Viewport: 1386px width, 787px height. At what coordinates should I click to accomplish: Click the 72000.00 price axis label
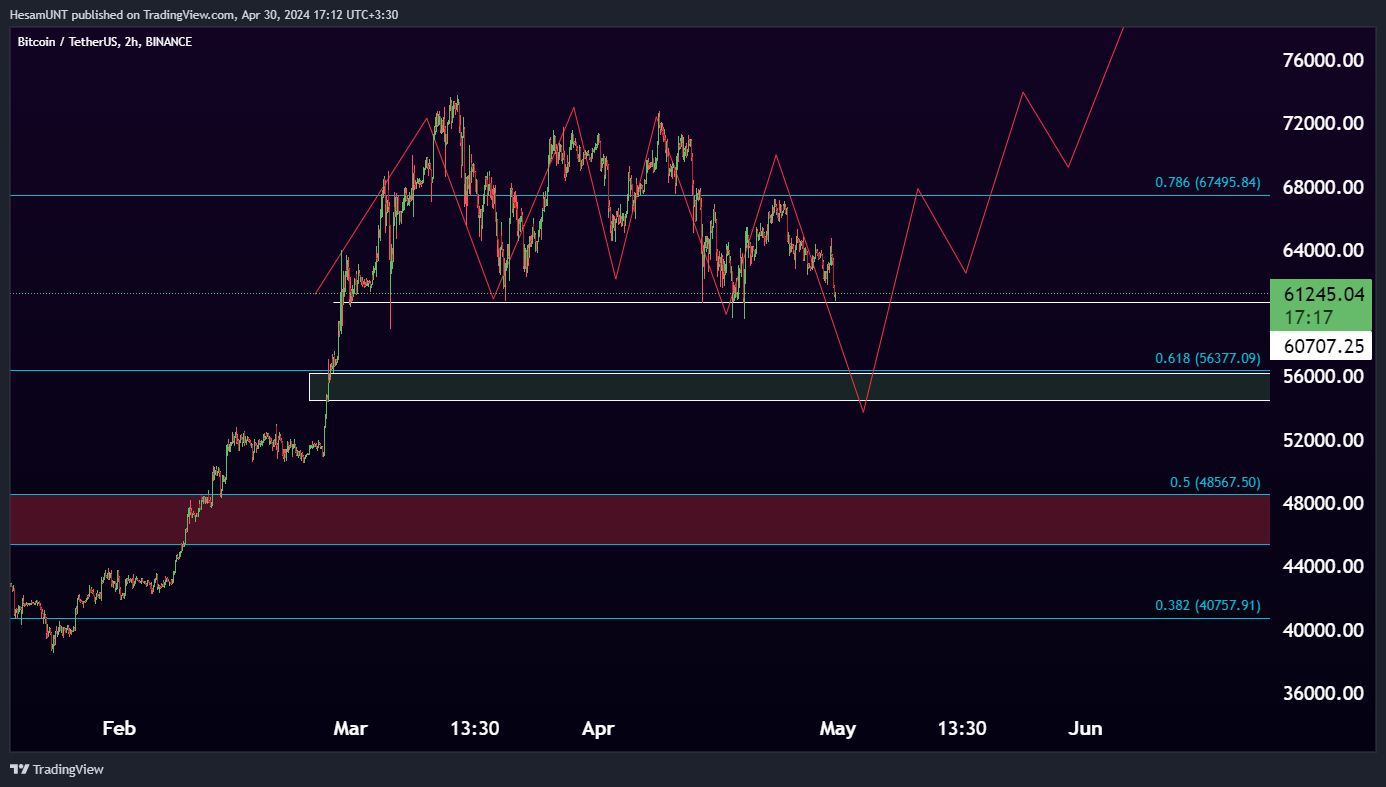click(1323, 124)
